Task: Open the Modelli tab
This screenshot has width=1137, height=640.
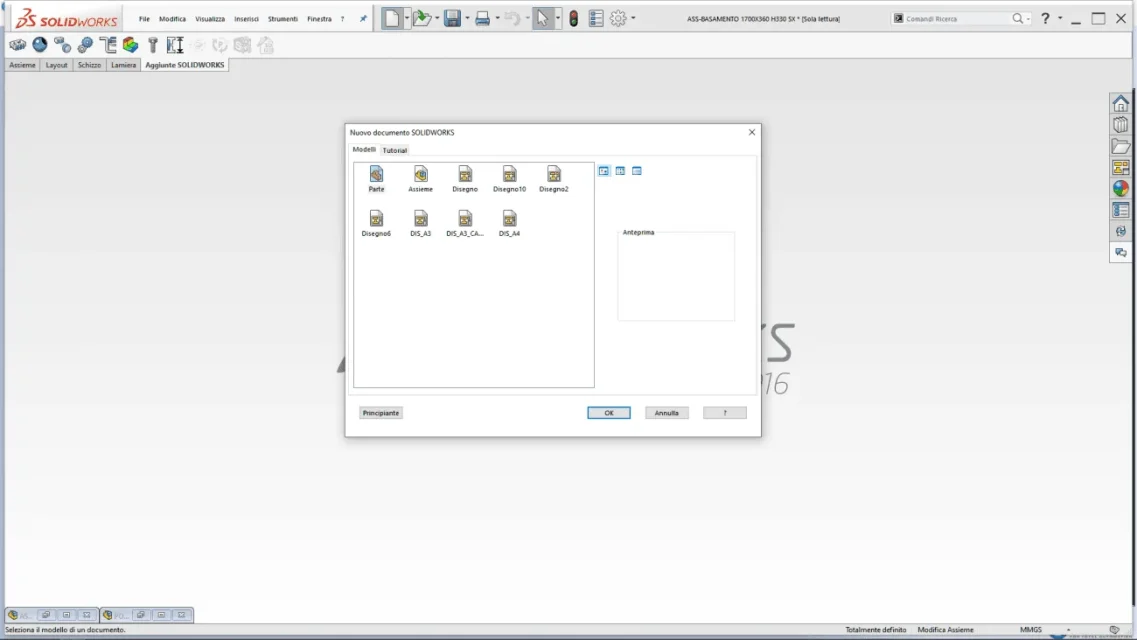Action: click(x=364, y=149)
